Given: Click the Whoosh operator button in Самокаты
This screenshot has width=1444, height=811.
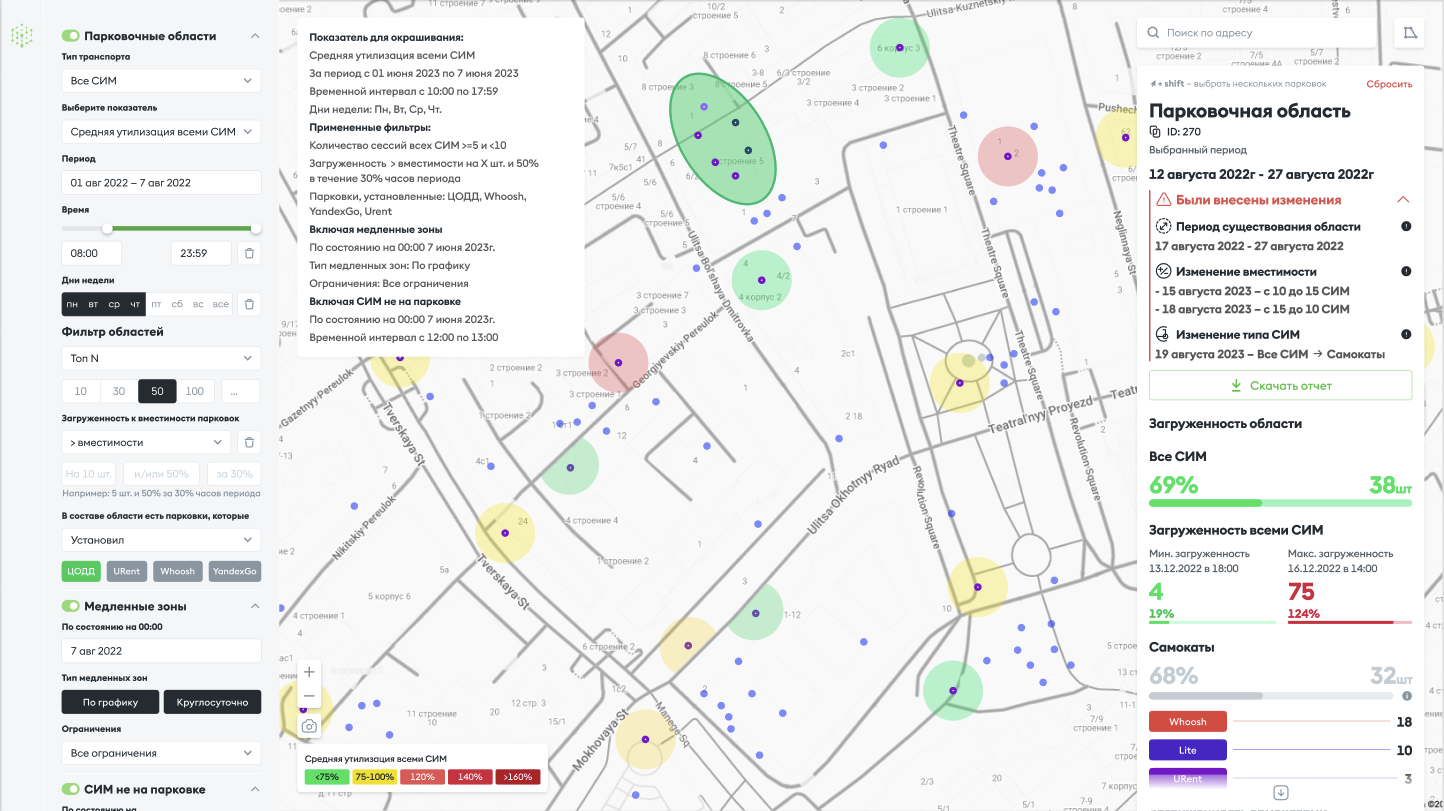Looking at the screenshot, I should pos(1187,721).
